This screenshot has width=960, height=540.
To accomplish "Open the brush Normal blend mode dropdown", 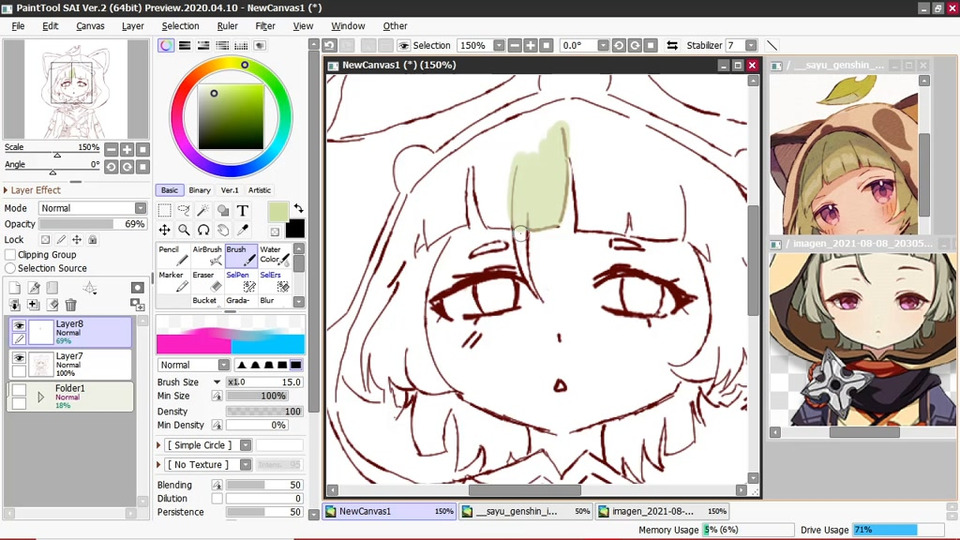I will click(223, 365).
